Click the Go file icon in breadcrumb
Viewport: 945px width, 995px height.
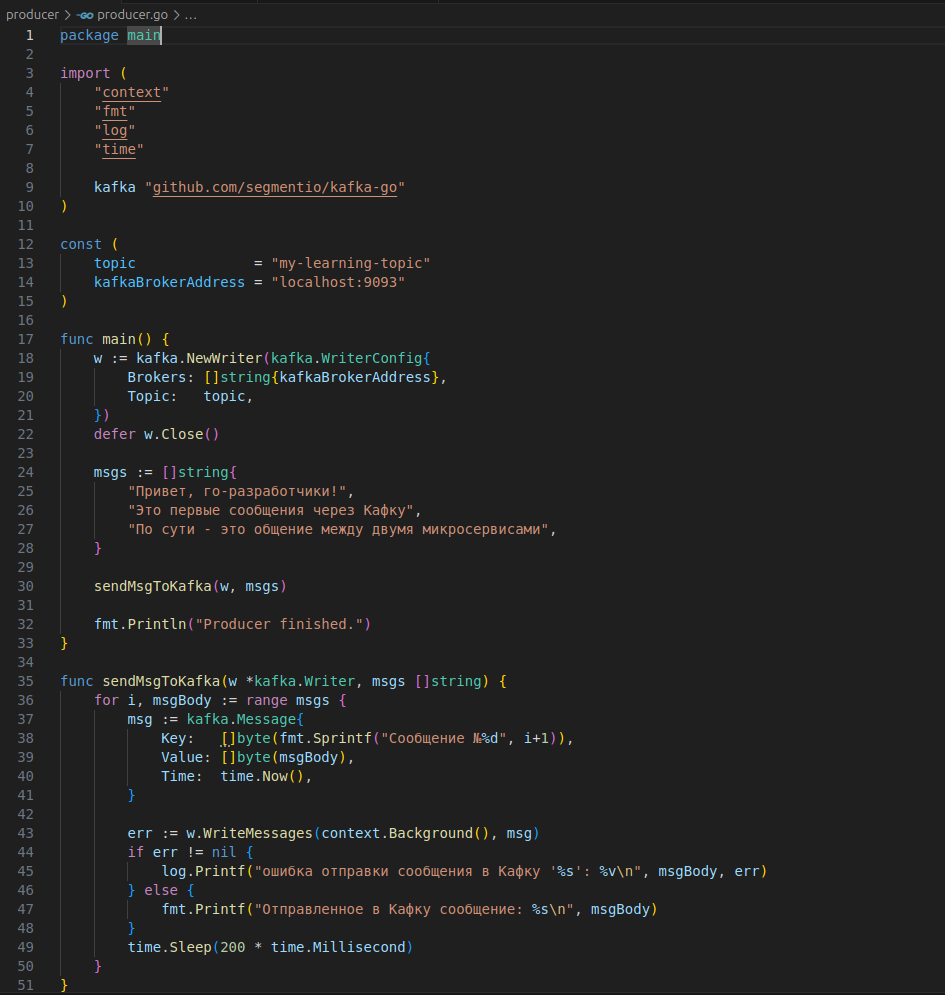click(85, 15)
